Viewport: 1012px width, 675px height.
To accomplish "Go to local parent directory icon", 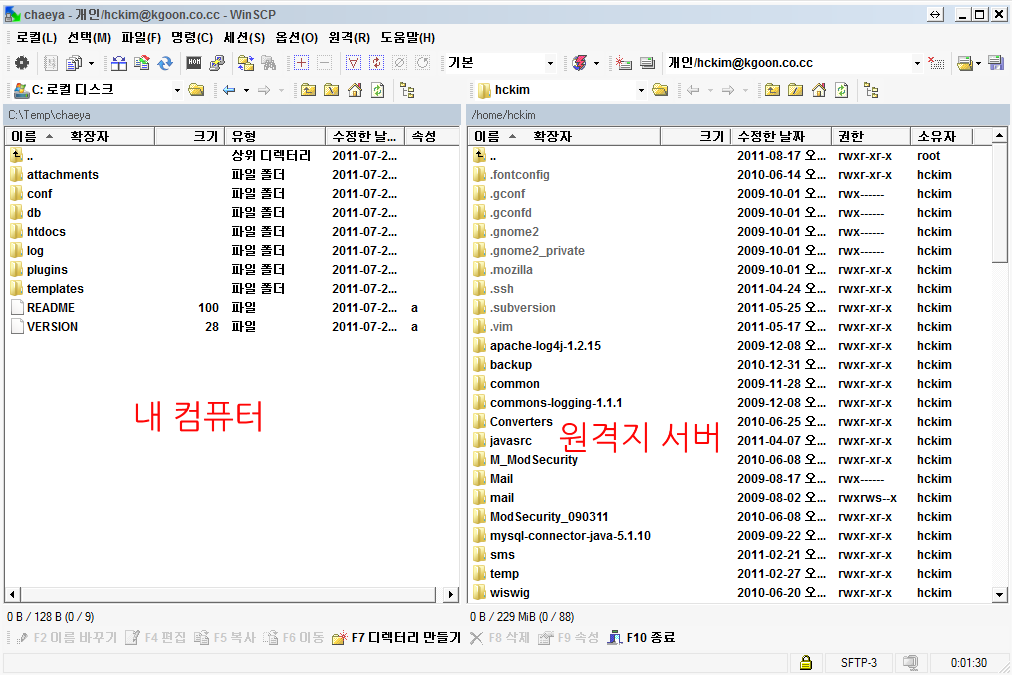I will click(309, 90).
